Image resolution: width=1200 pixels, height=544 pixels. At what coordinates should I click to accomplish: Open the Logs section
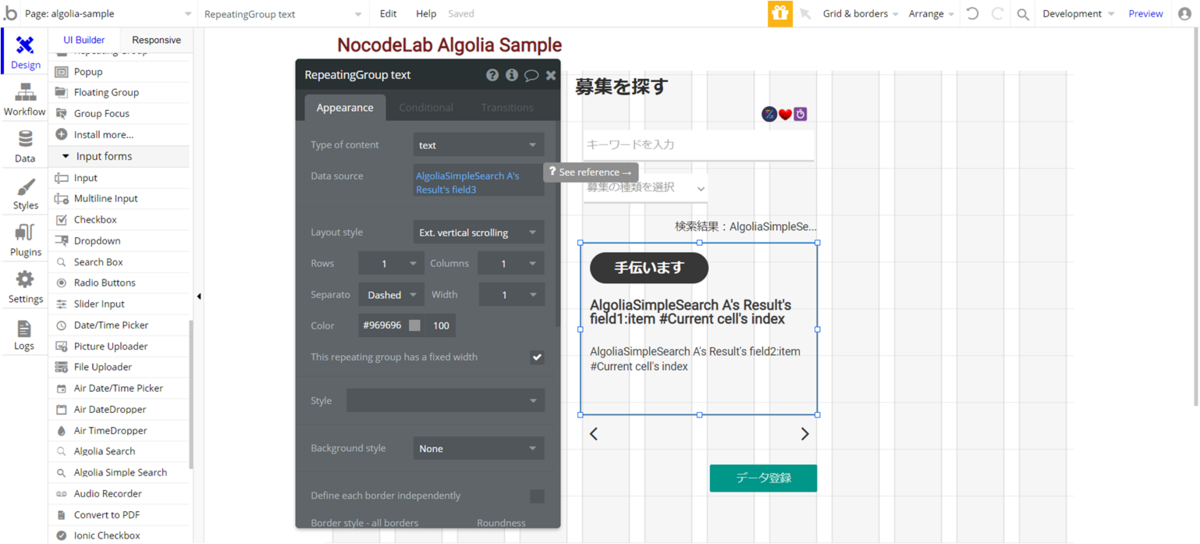(25, 335)
